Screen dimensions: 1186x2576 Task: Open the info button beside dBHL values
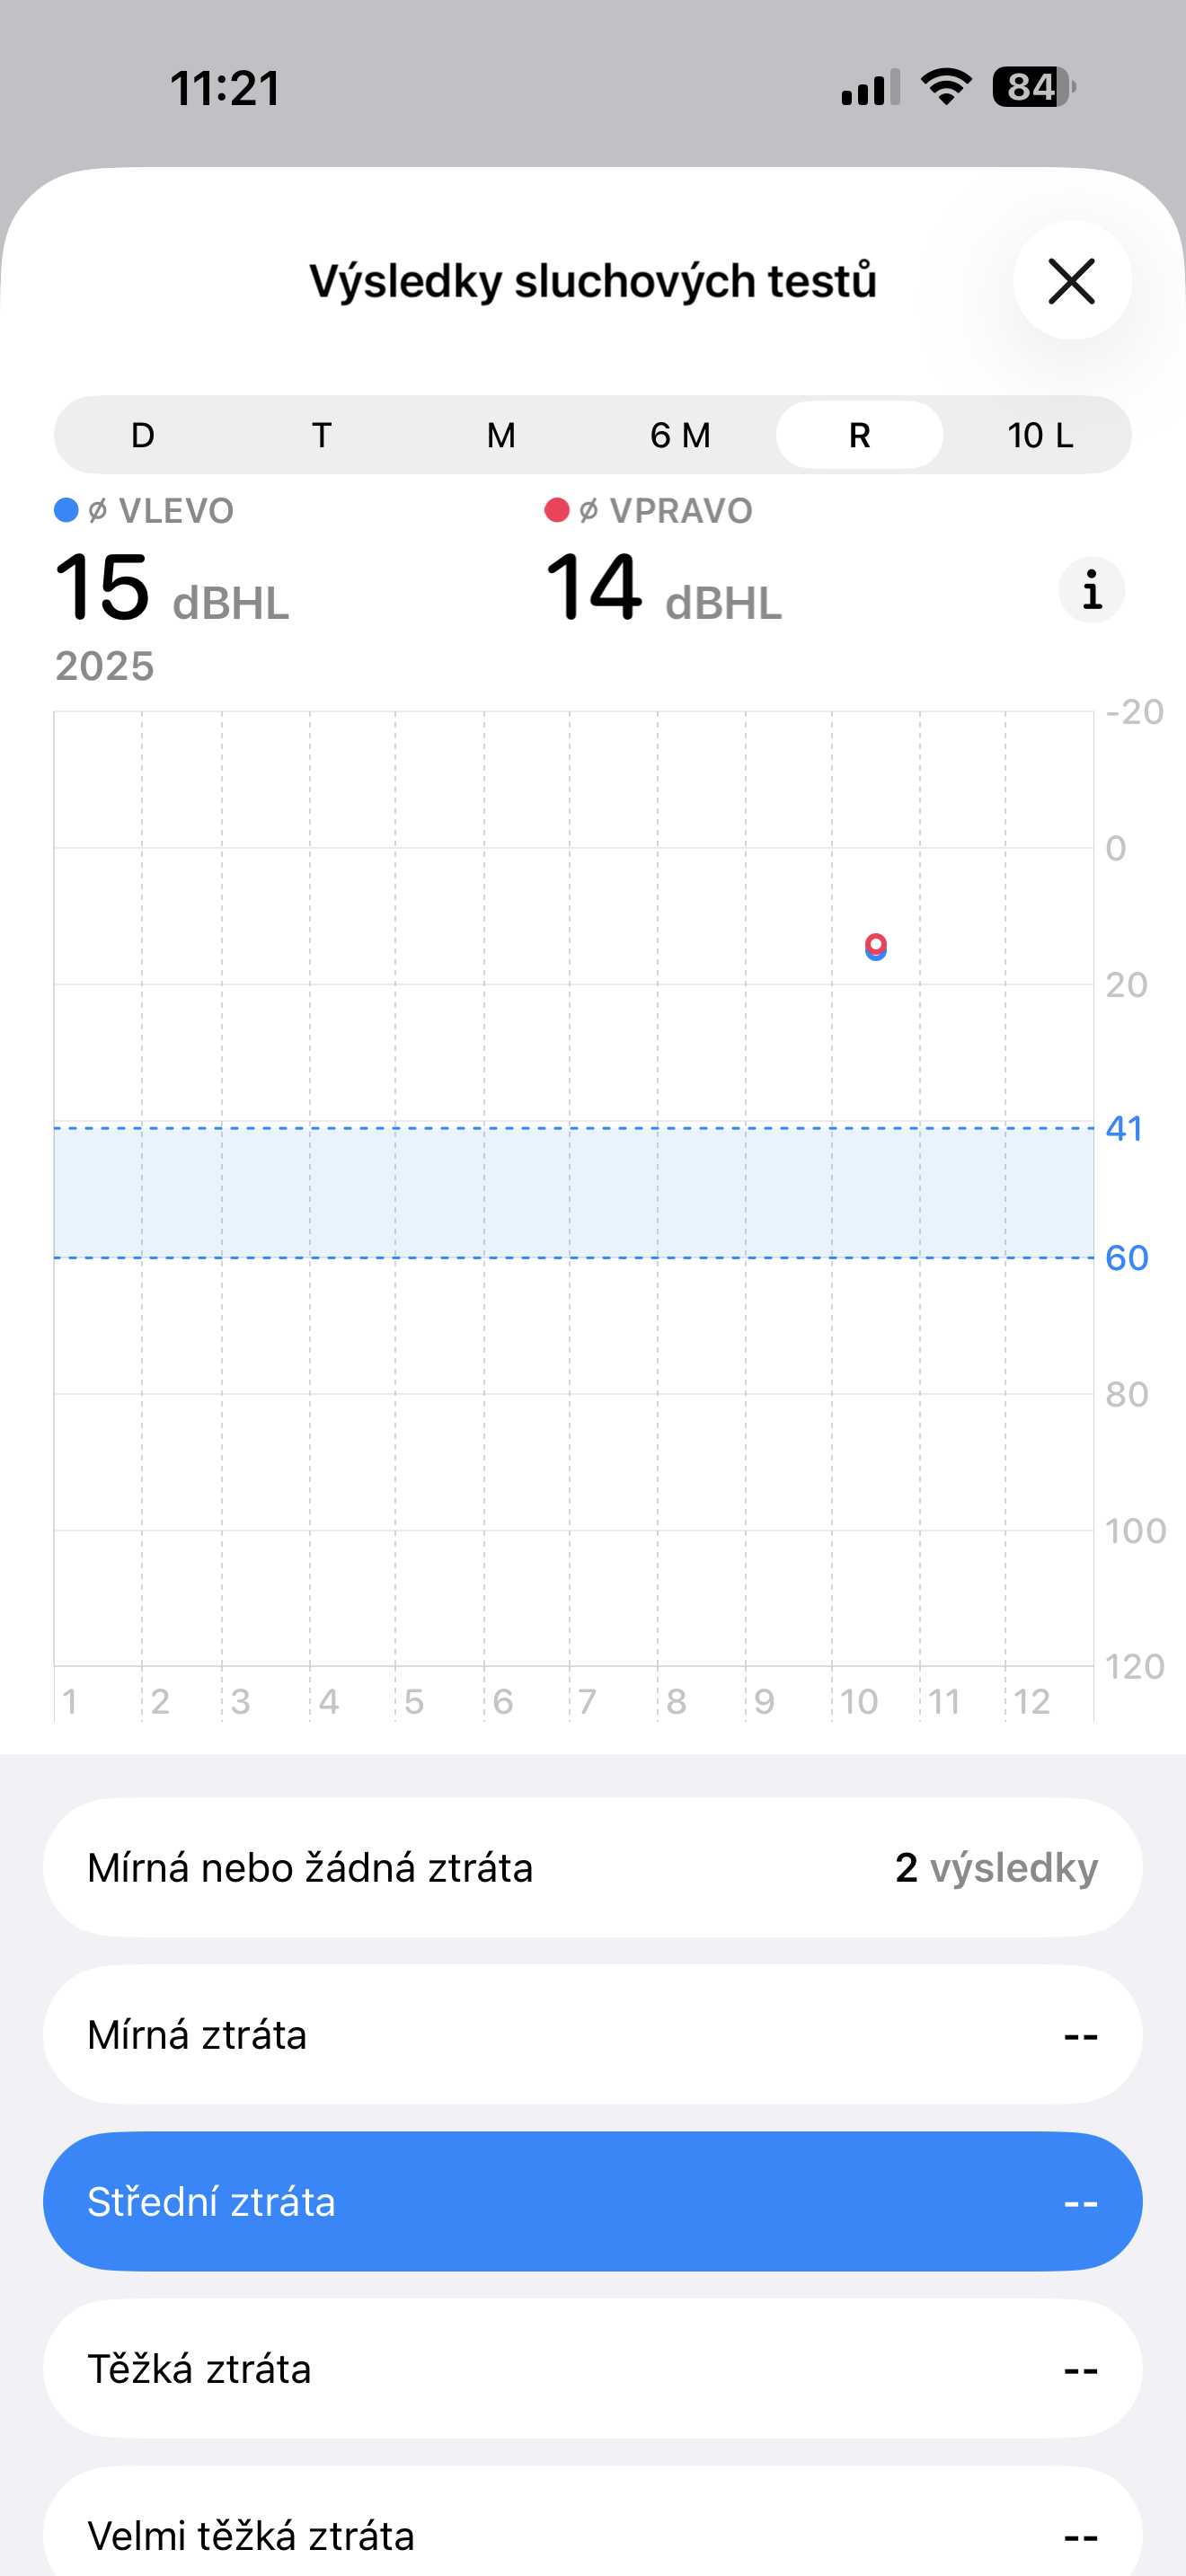pyautogui.click(x=1091, y=590)
